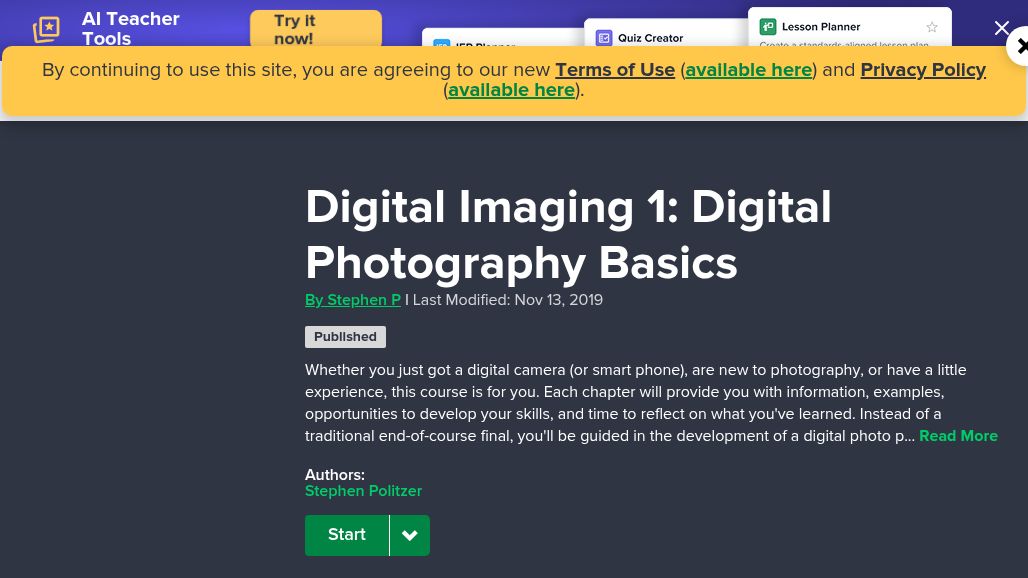Click the Stephen Politzer author link
This screenshot has height=578, width=1028.
[363, 491]
